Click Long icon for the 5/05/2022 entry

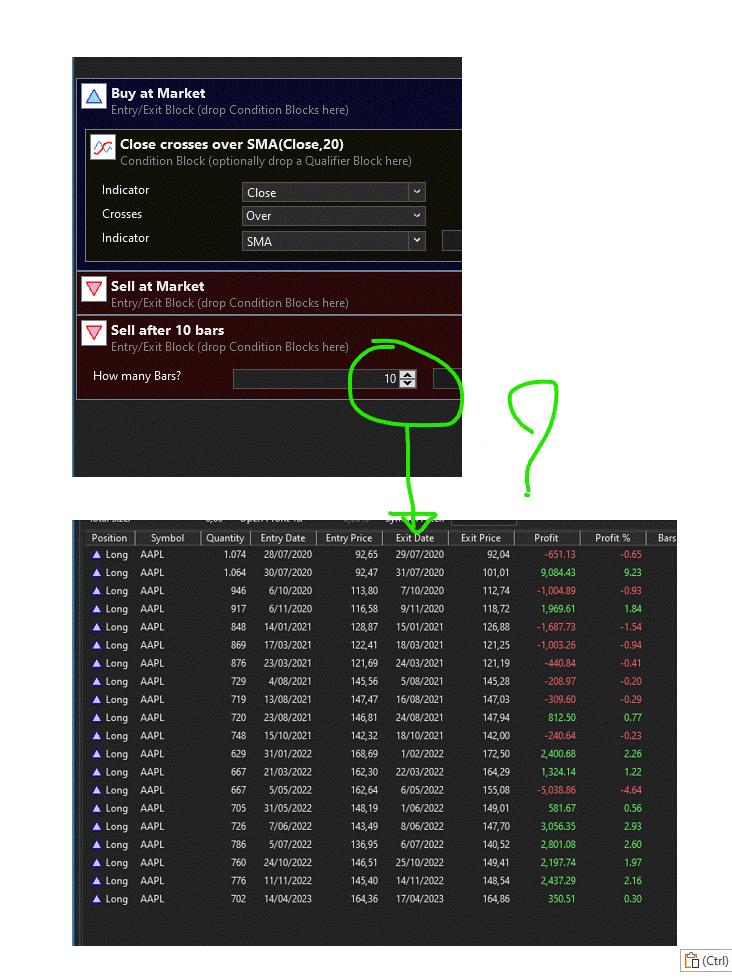pyautogui.click(x=97, y=790)
